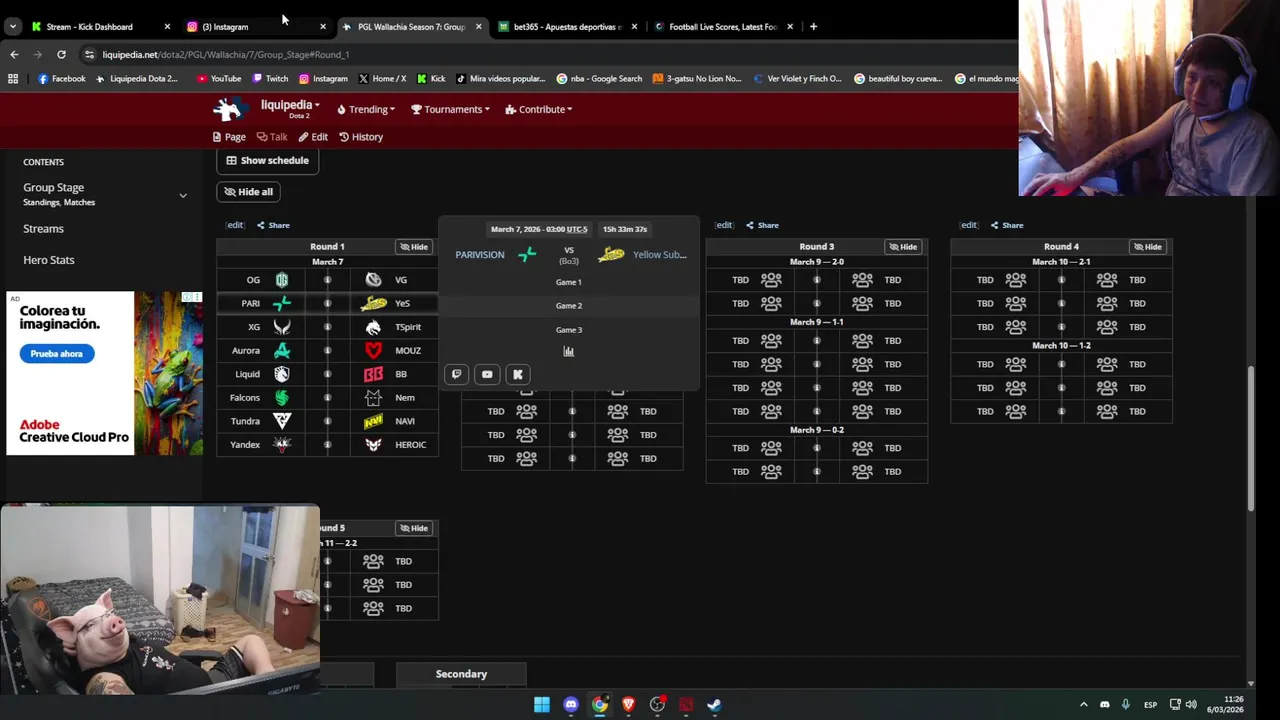Click the page vertical scrollbar thumb
The height and width of the screenshot is (720, 1280).
point(1250,440)
